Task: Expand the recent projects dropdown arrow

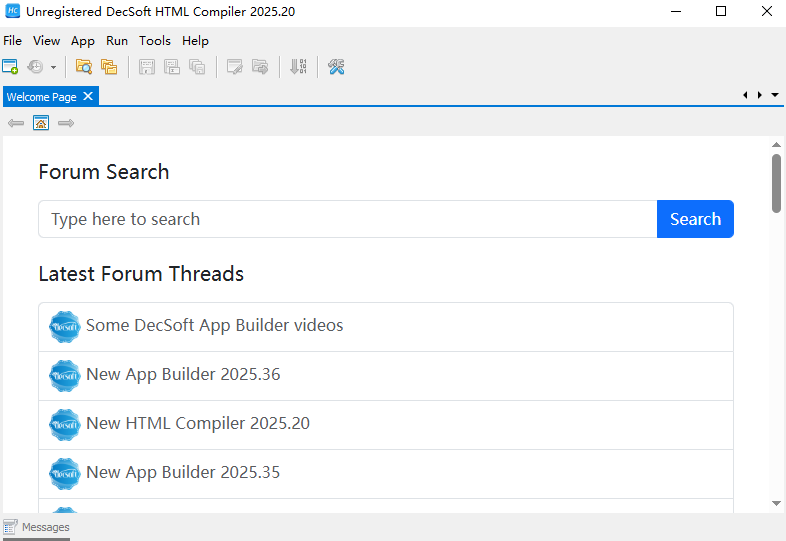Action: (53, 67)
